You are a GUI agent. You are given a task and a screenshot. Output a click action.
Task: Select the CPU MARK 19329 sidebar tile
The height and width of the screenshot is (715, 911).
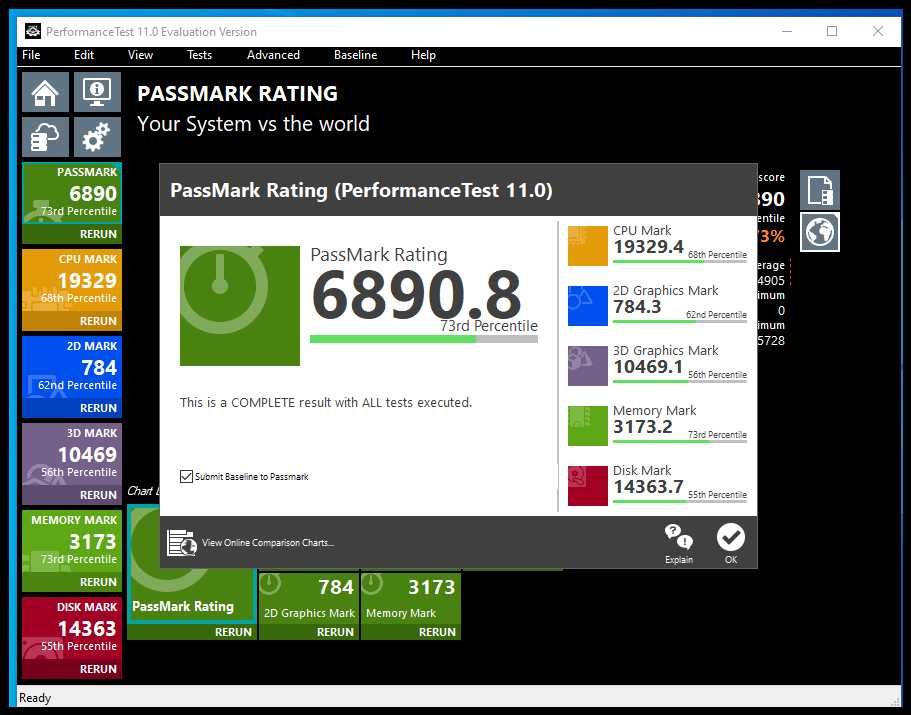tap(72, 281)
